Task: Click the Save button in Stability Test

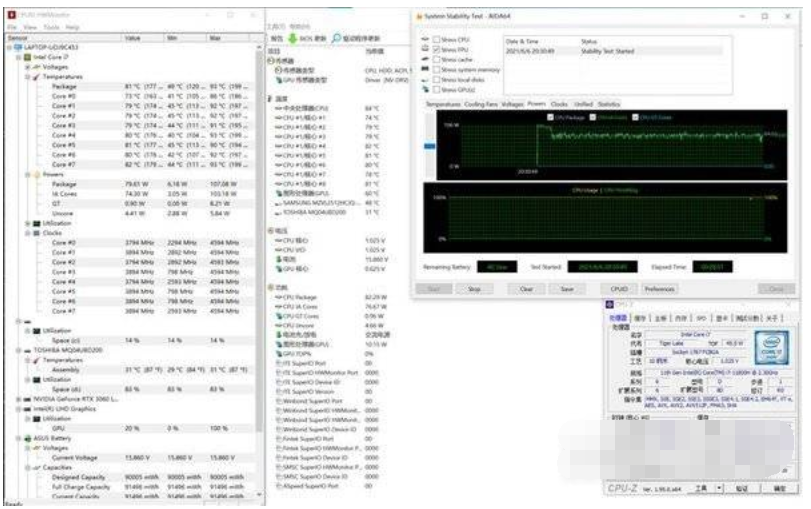Action: point(567,289)
